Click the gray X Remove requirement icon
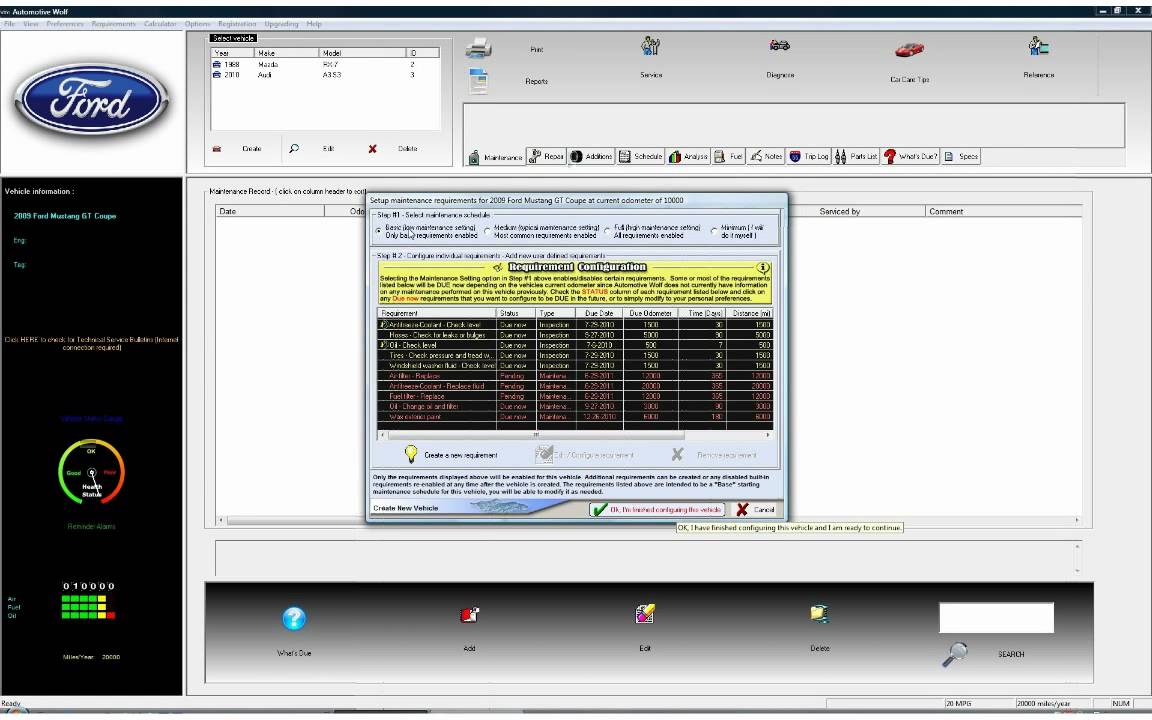1152x720 pixels. [x=677, y=455]
